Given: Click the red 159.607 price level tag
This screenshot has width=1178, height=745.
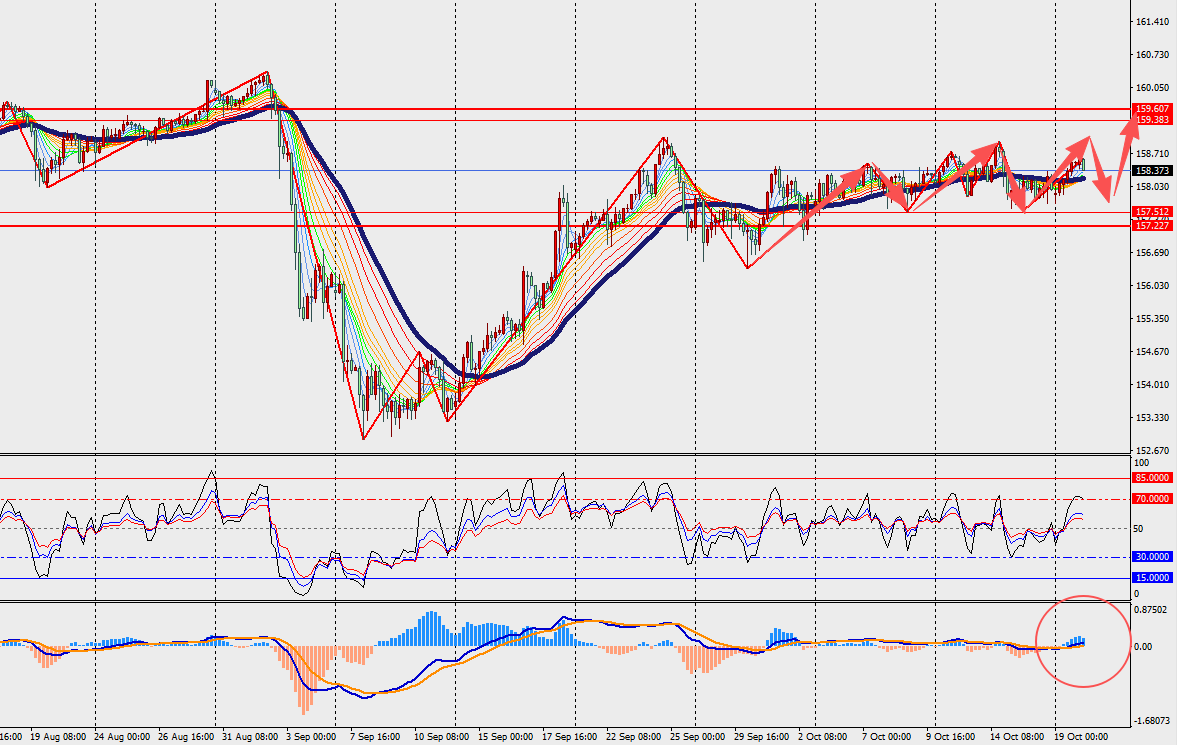Looking at the screenshot, I should 1152,109.
